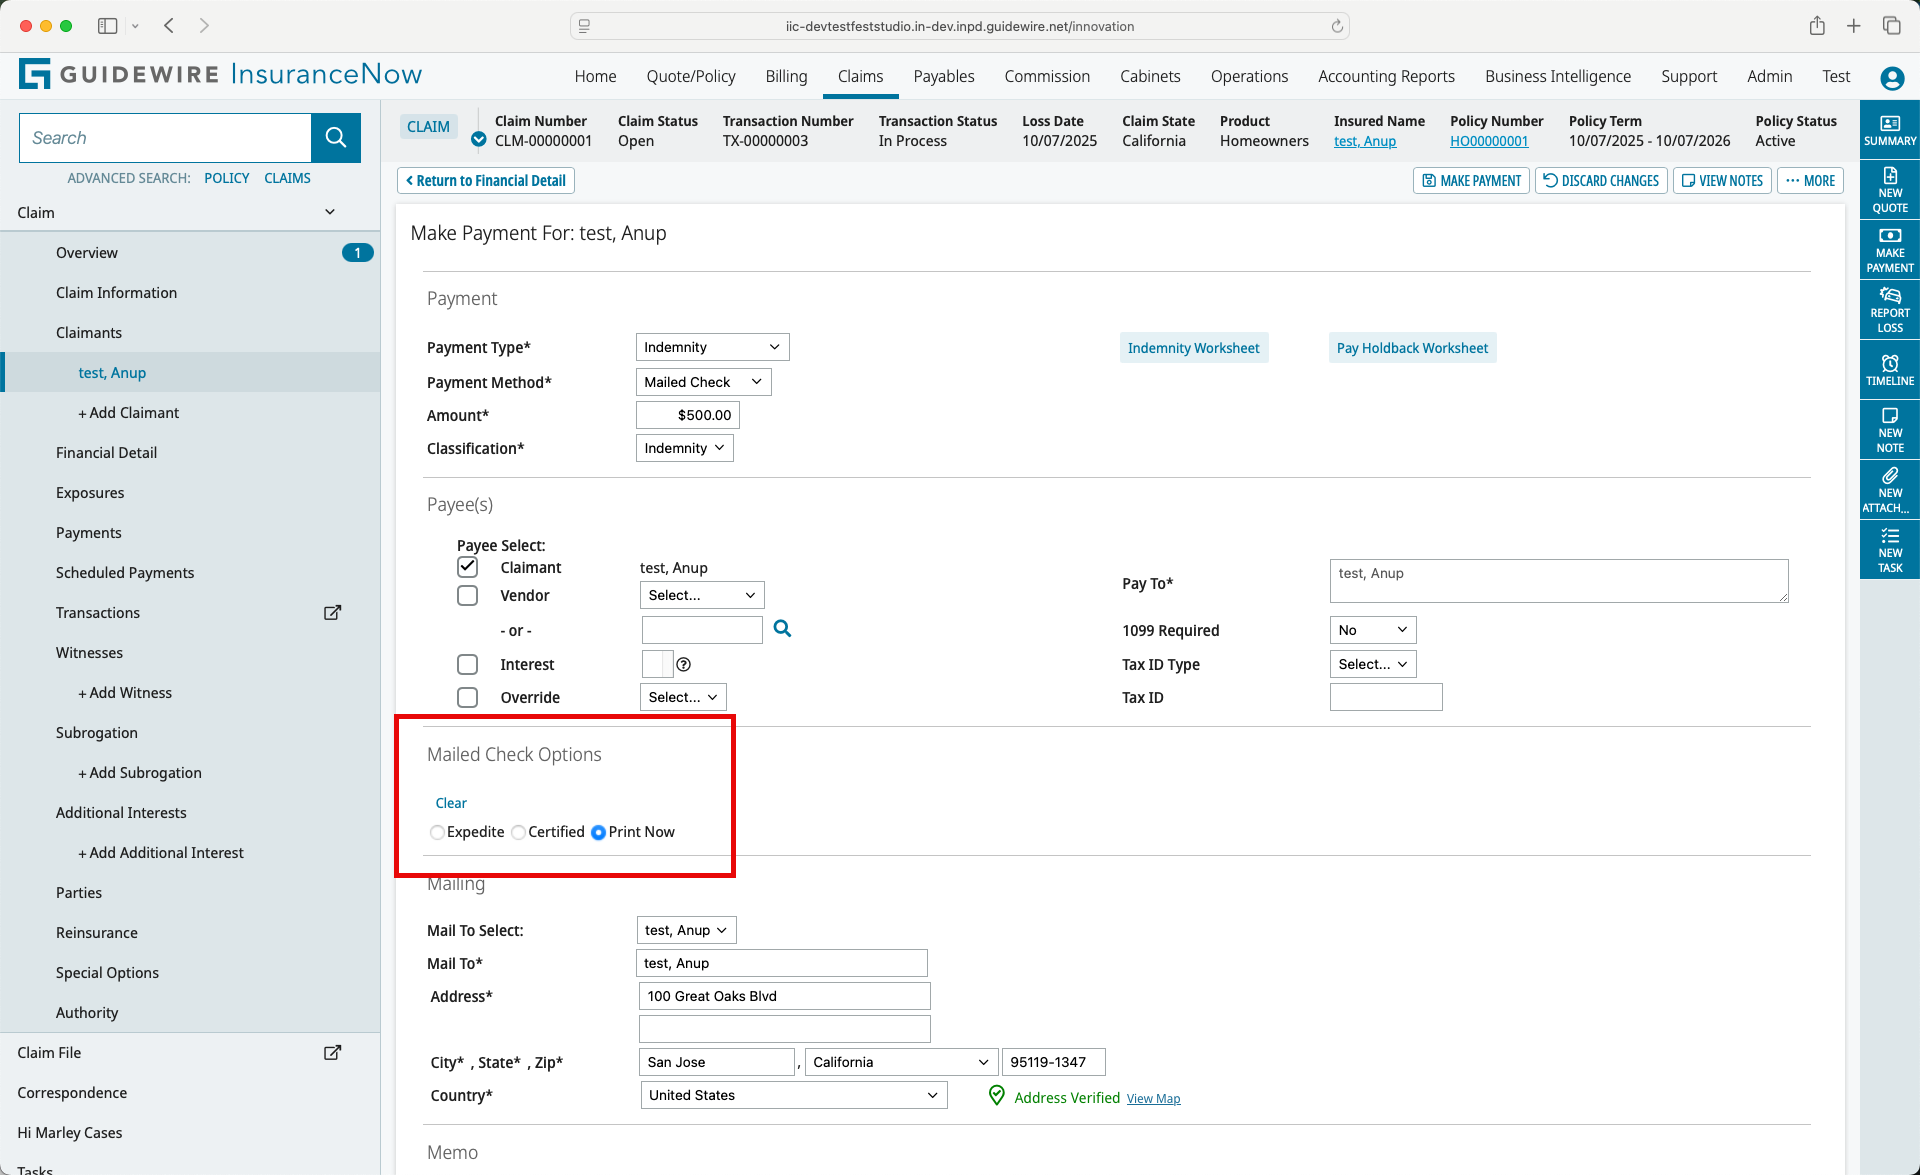Click the New Task sidebar icon
This screenshot has height=1175, width=1920.
(x=1889, y=550)
